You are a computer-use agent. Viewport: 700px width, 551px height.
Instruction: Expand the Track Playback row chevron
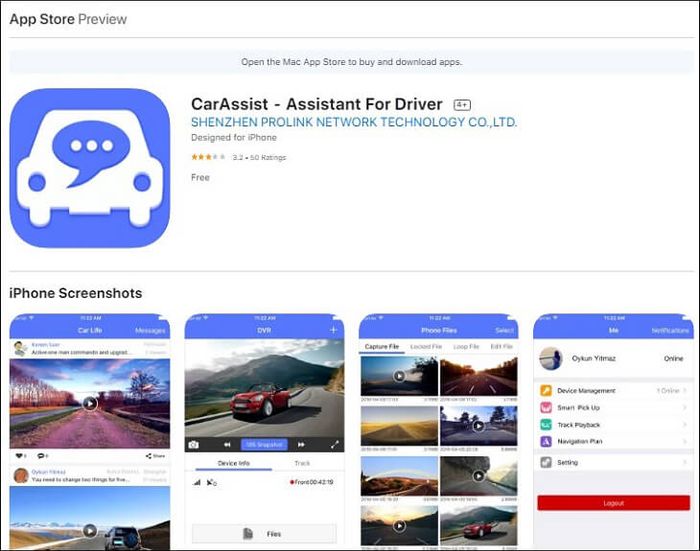684,425
